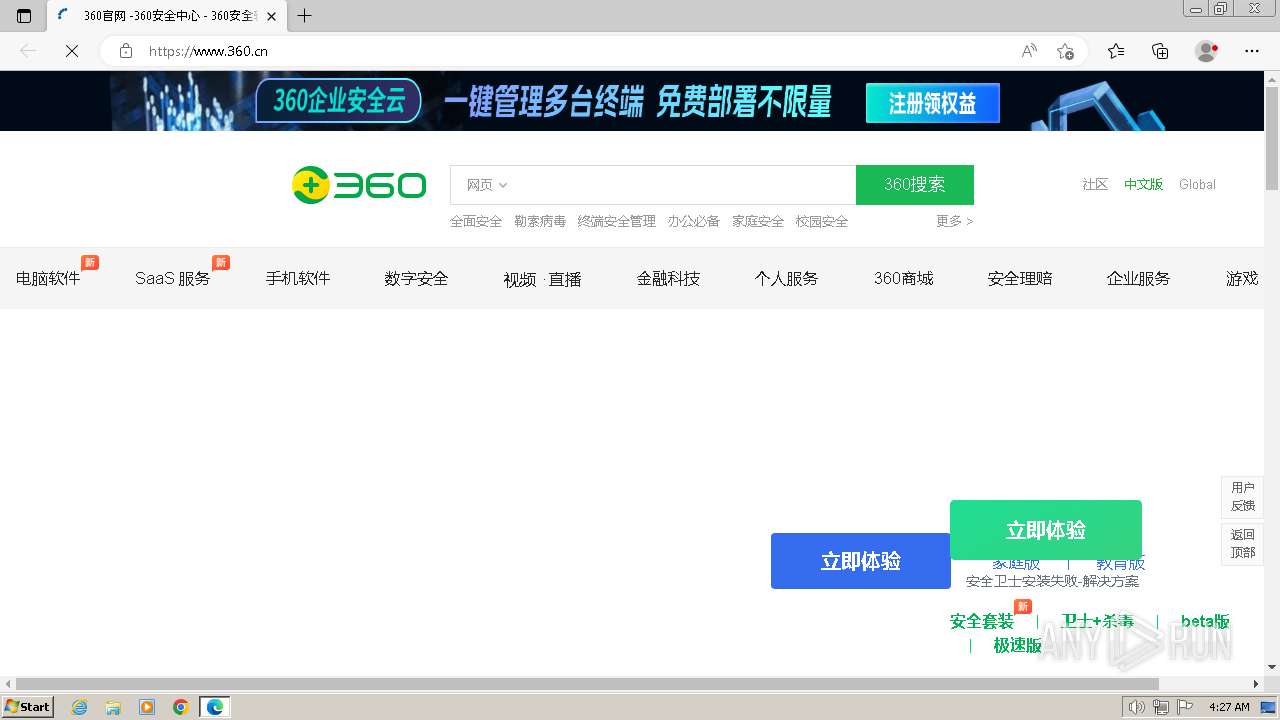Image resolution: width=1280 pixels, height=720 pixels.
Task: Open Settings and more menu
Action: pos(1252,51)
